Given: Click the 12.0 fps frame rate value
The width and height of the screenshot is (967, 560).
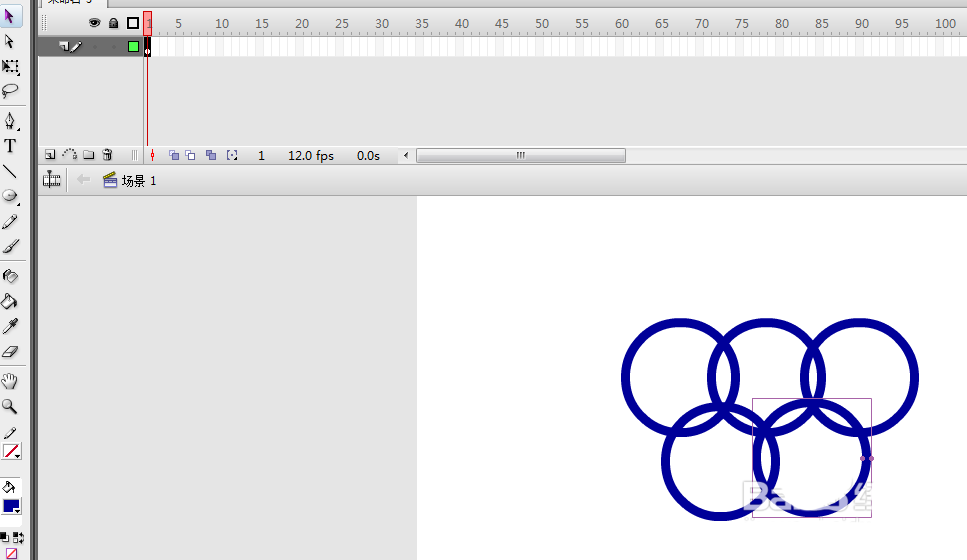Looking at the screenshot, I should (311, 155).
